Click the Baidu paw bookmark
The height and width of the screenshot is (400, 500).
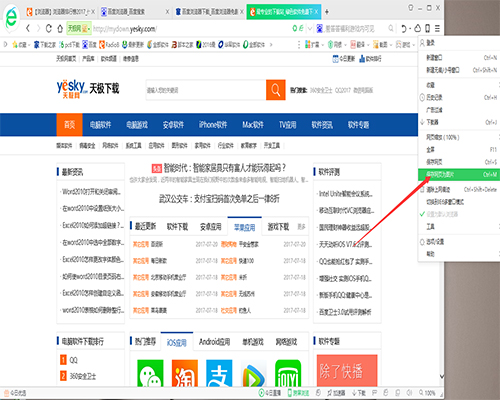click(x=89, y=44)
